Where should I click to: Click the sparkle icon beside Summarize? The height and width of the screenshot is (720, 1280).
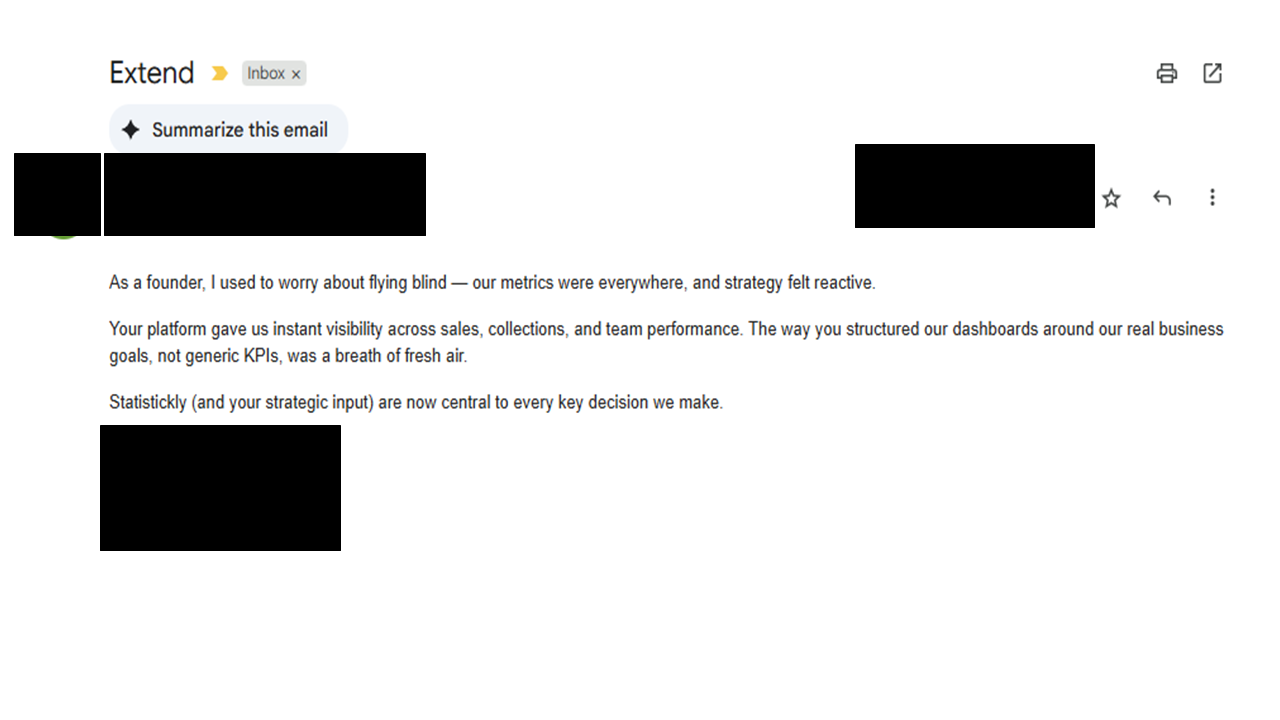[130, 130]
